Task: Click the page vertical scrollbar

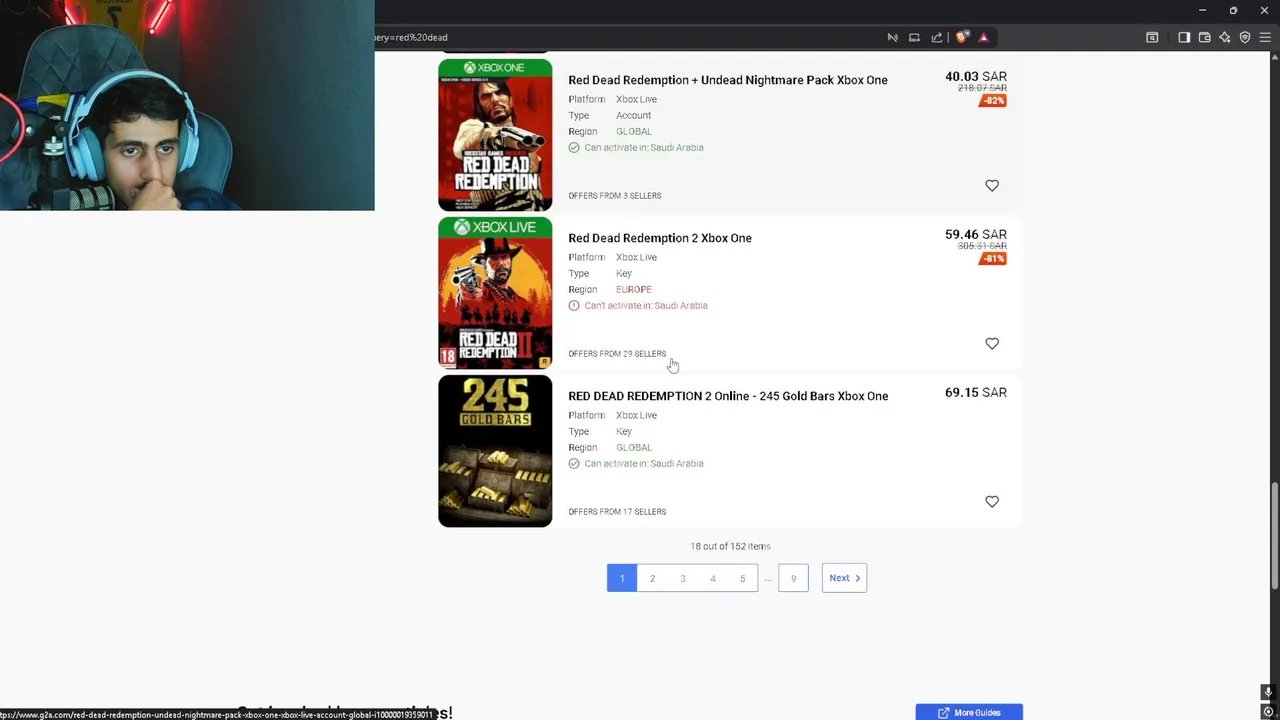Action: click(1274, 536)
